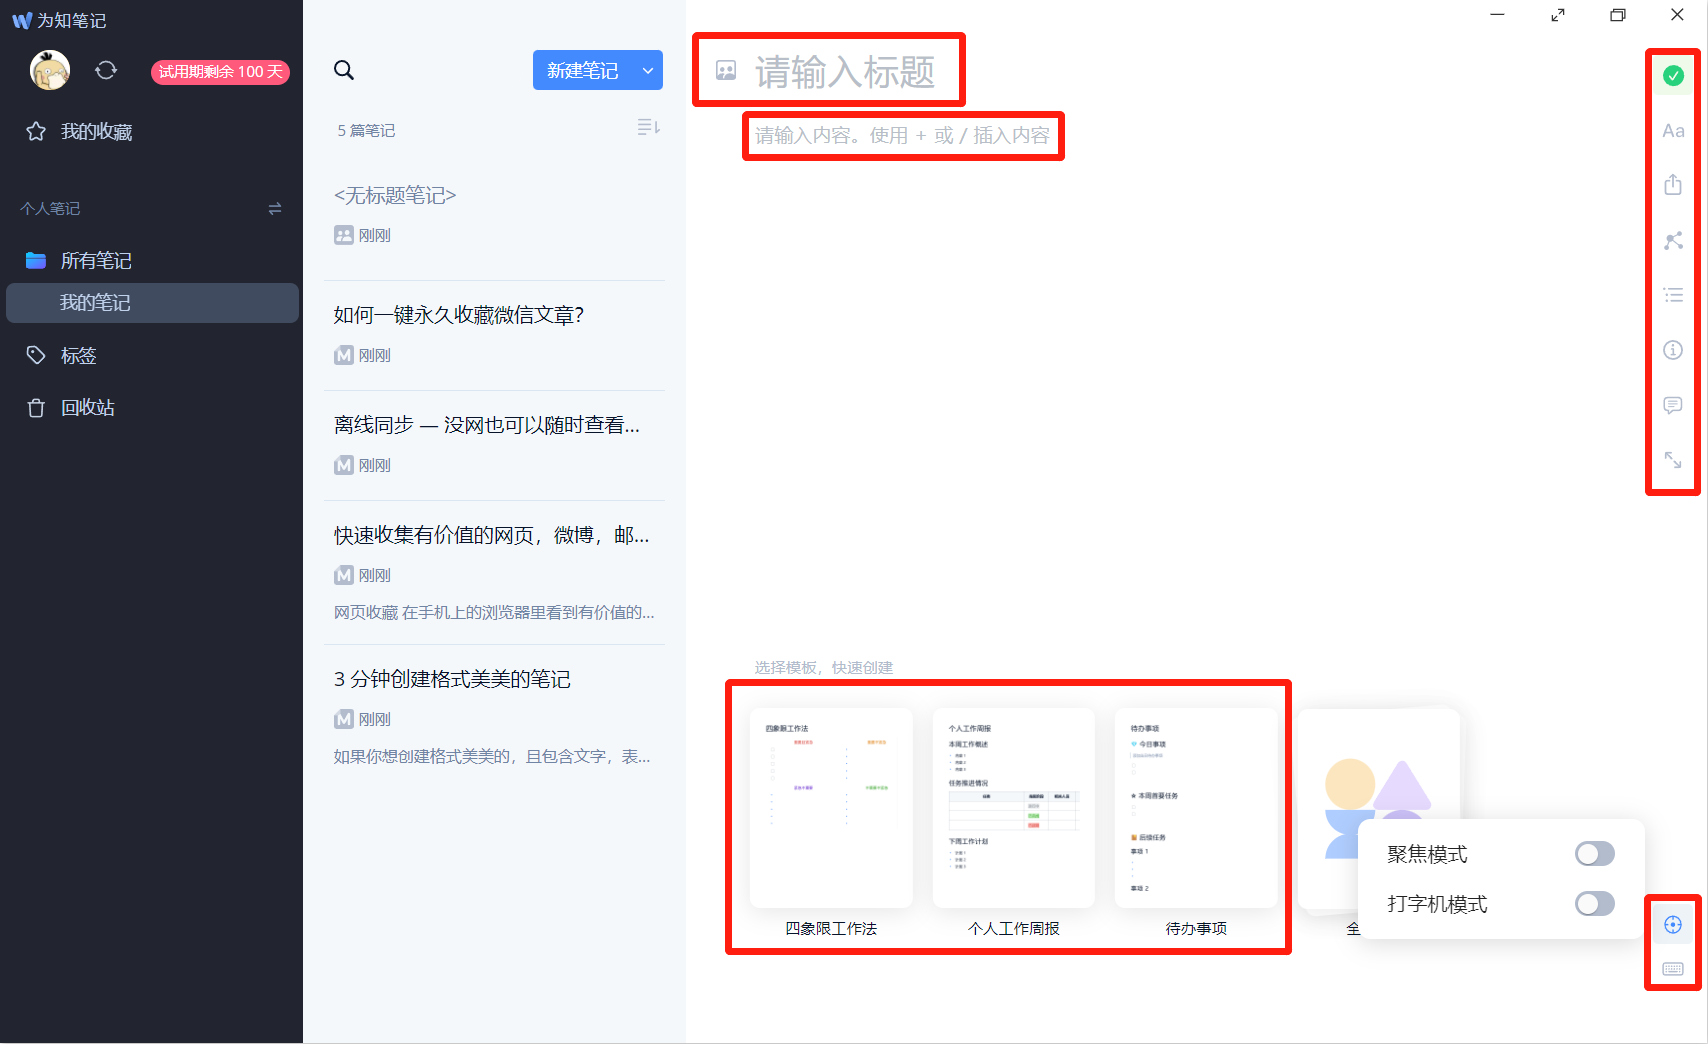
Task: Click the search magnifier icon
Action: 344,70
